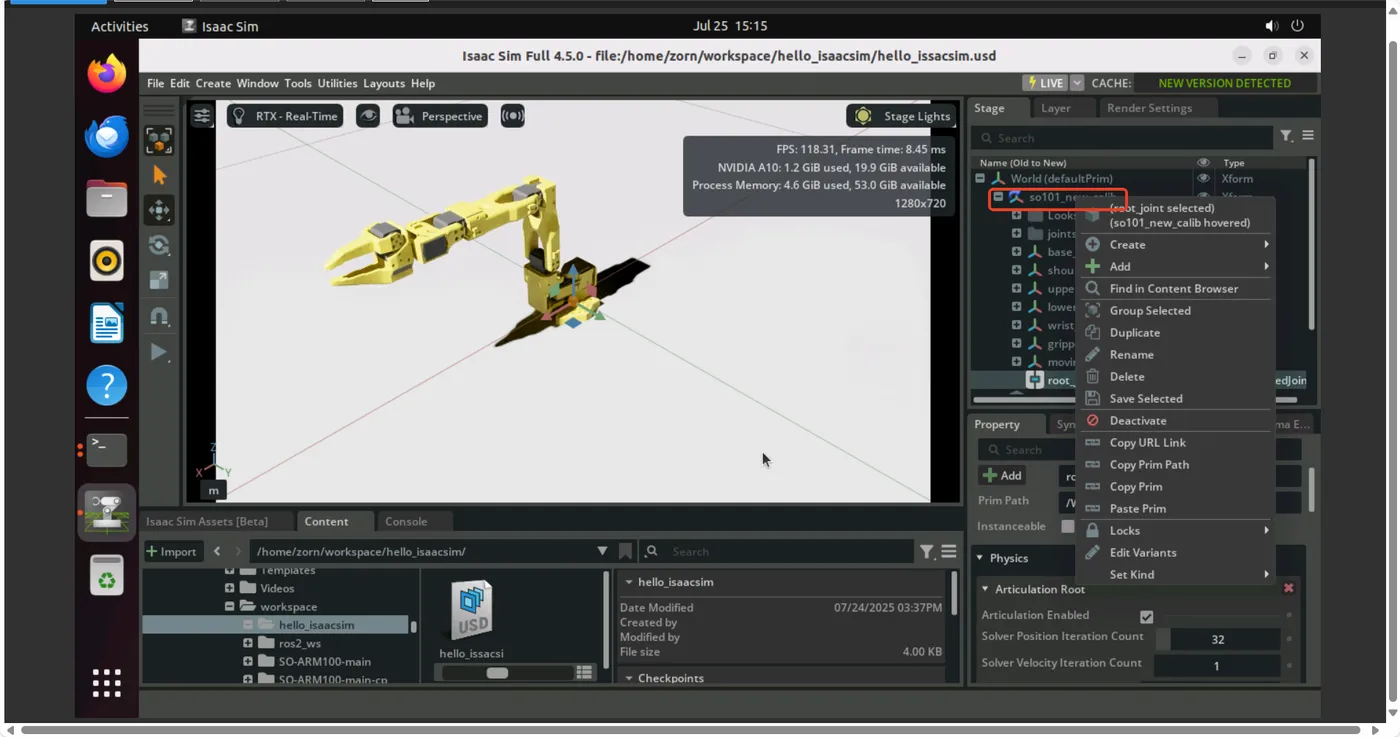The width and height of the screenshot is (1400, 737).
Task: Activate the Scale tool in left toolbar
Action: click(159, 281)
